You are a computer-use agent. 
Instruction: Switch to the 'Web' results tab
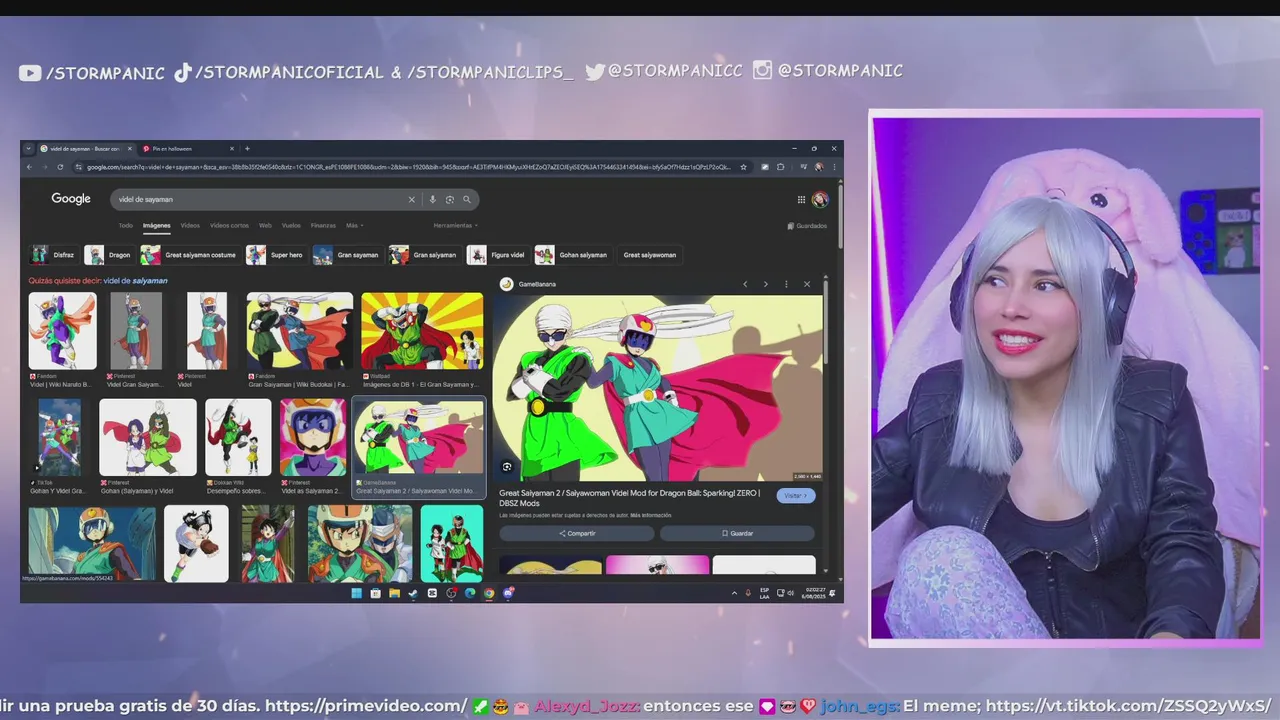[x=265, y=225]
